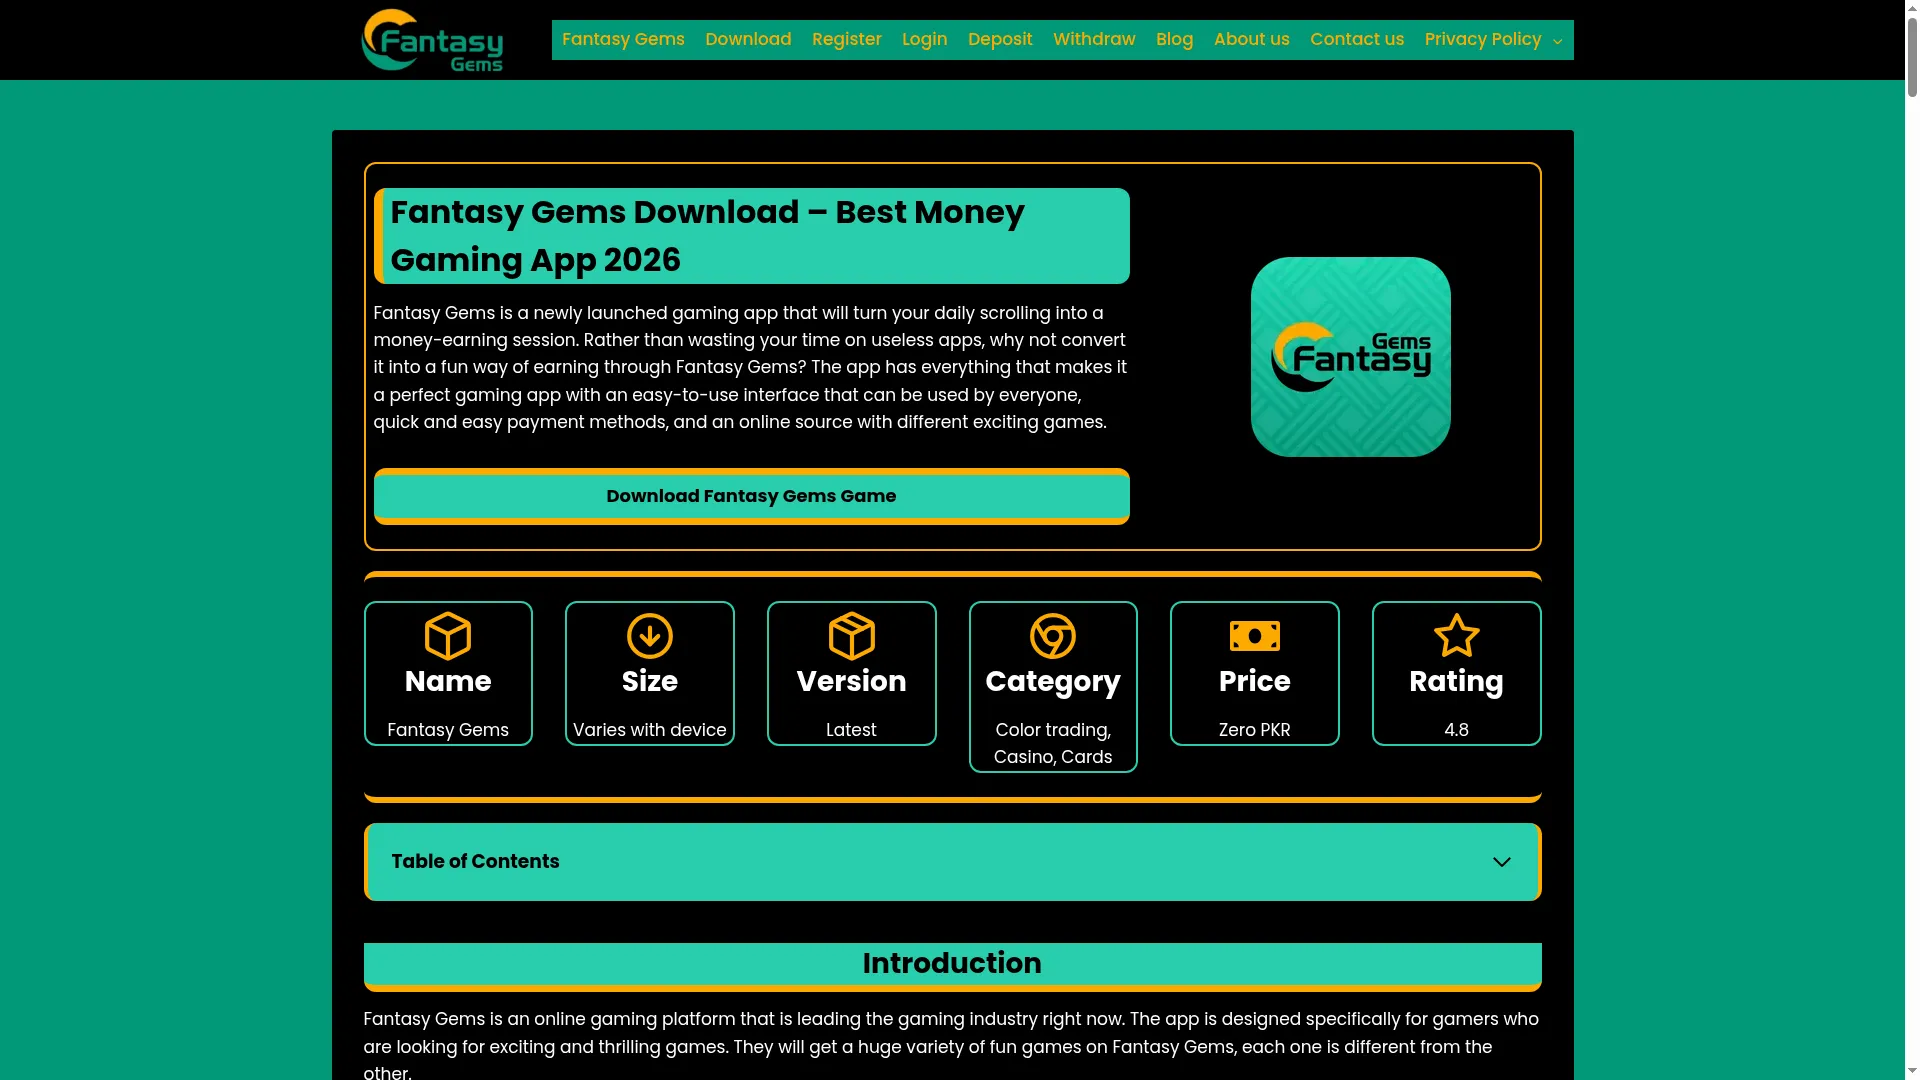Click the page vertical scrollbar

tap(1912, 540)
